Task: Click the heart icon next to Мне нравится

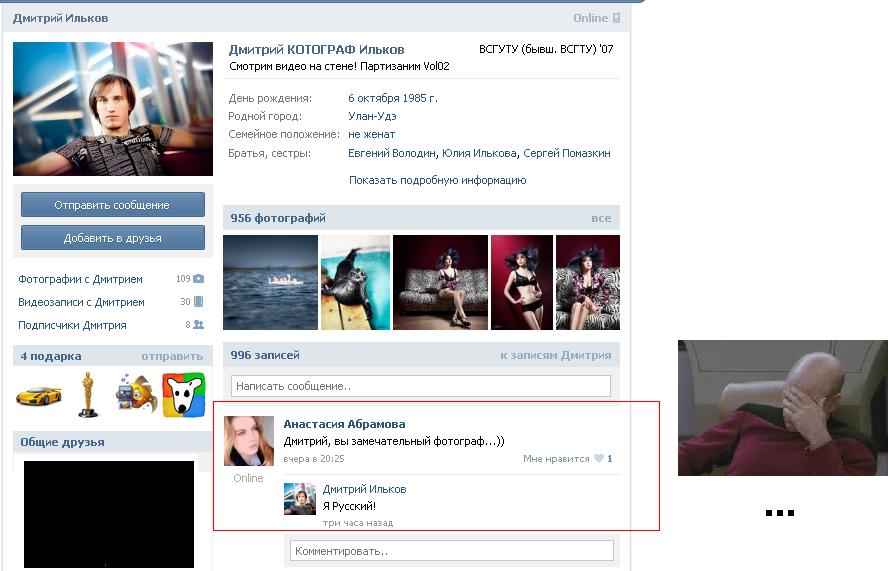Action: click(x=599, y=458)
